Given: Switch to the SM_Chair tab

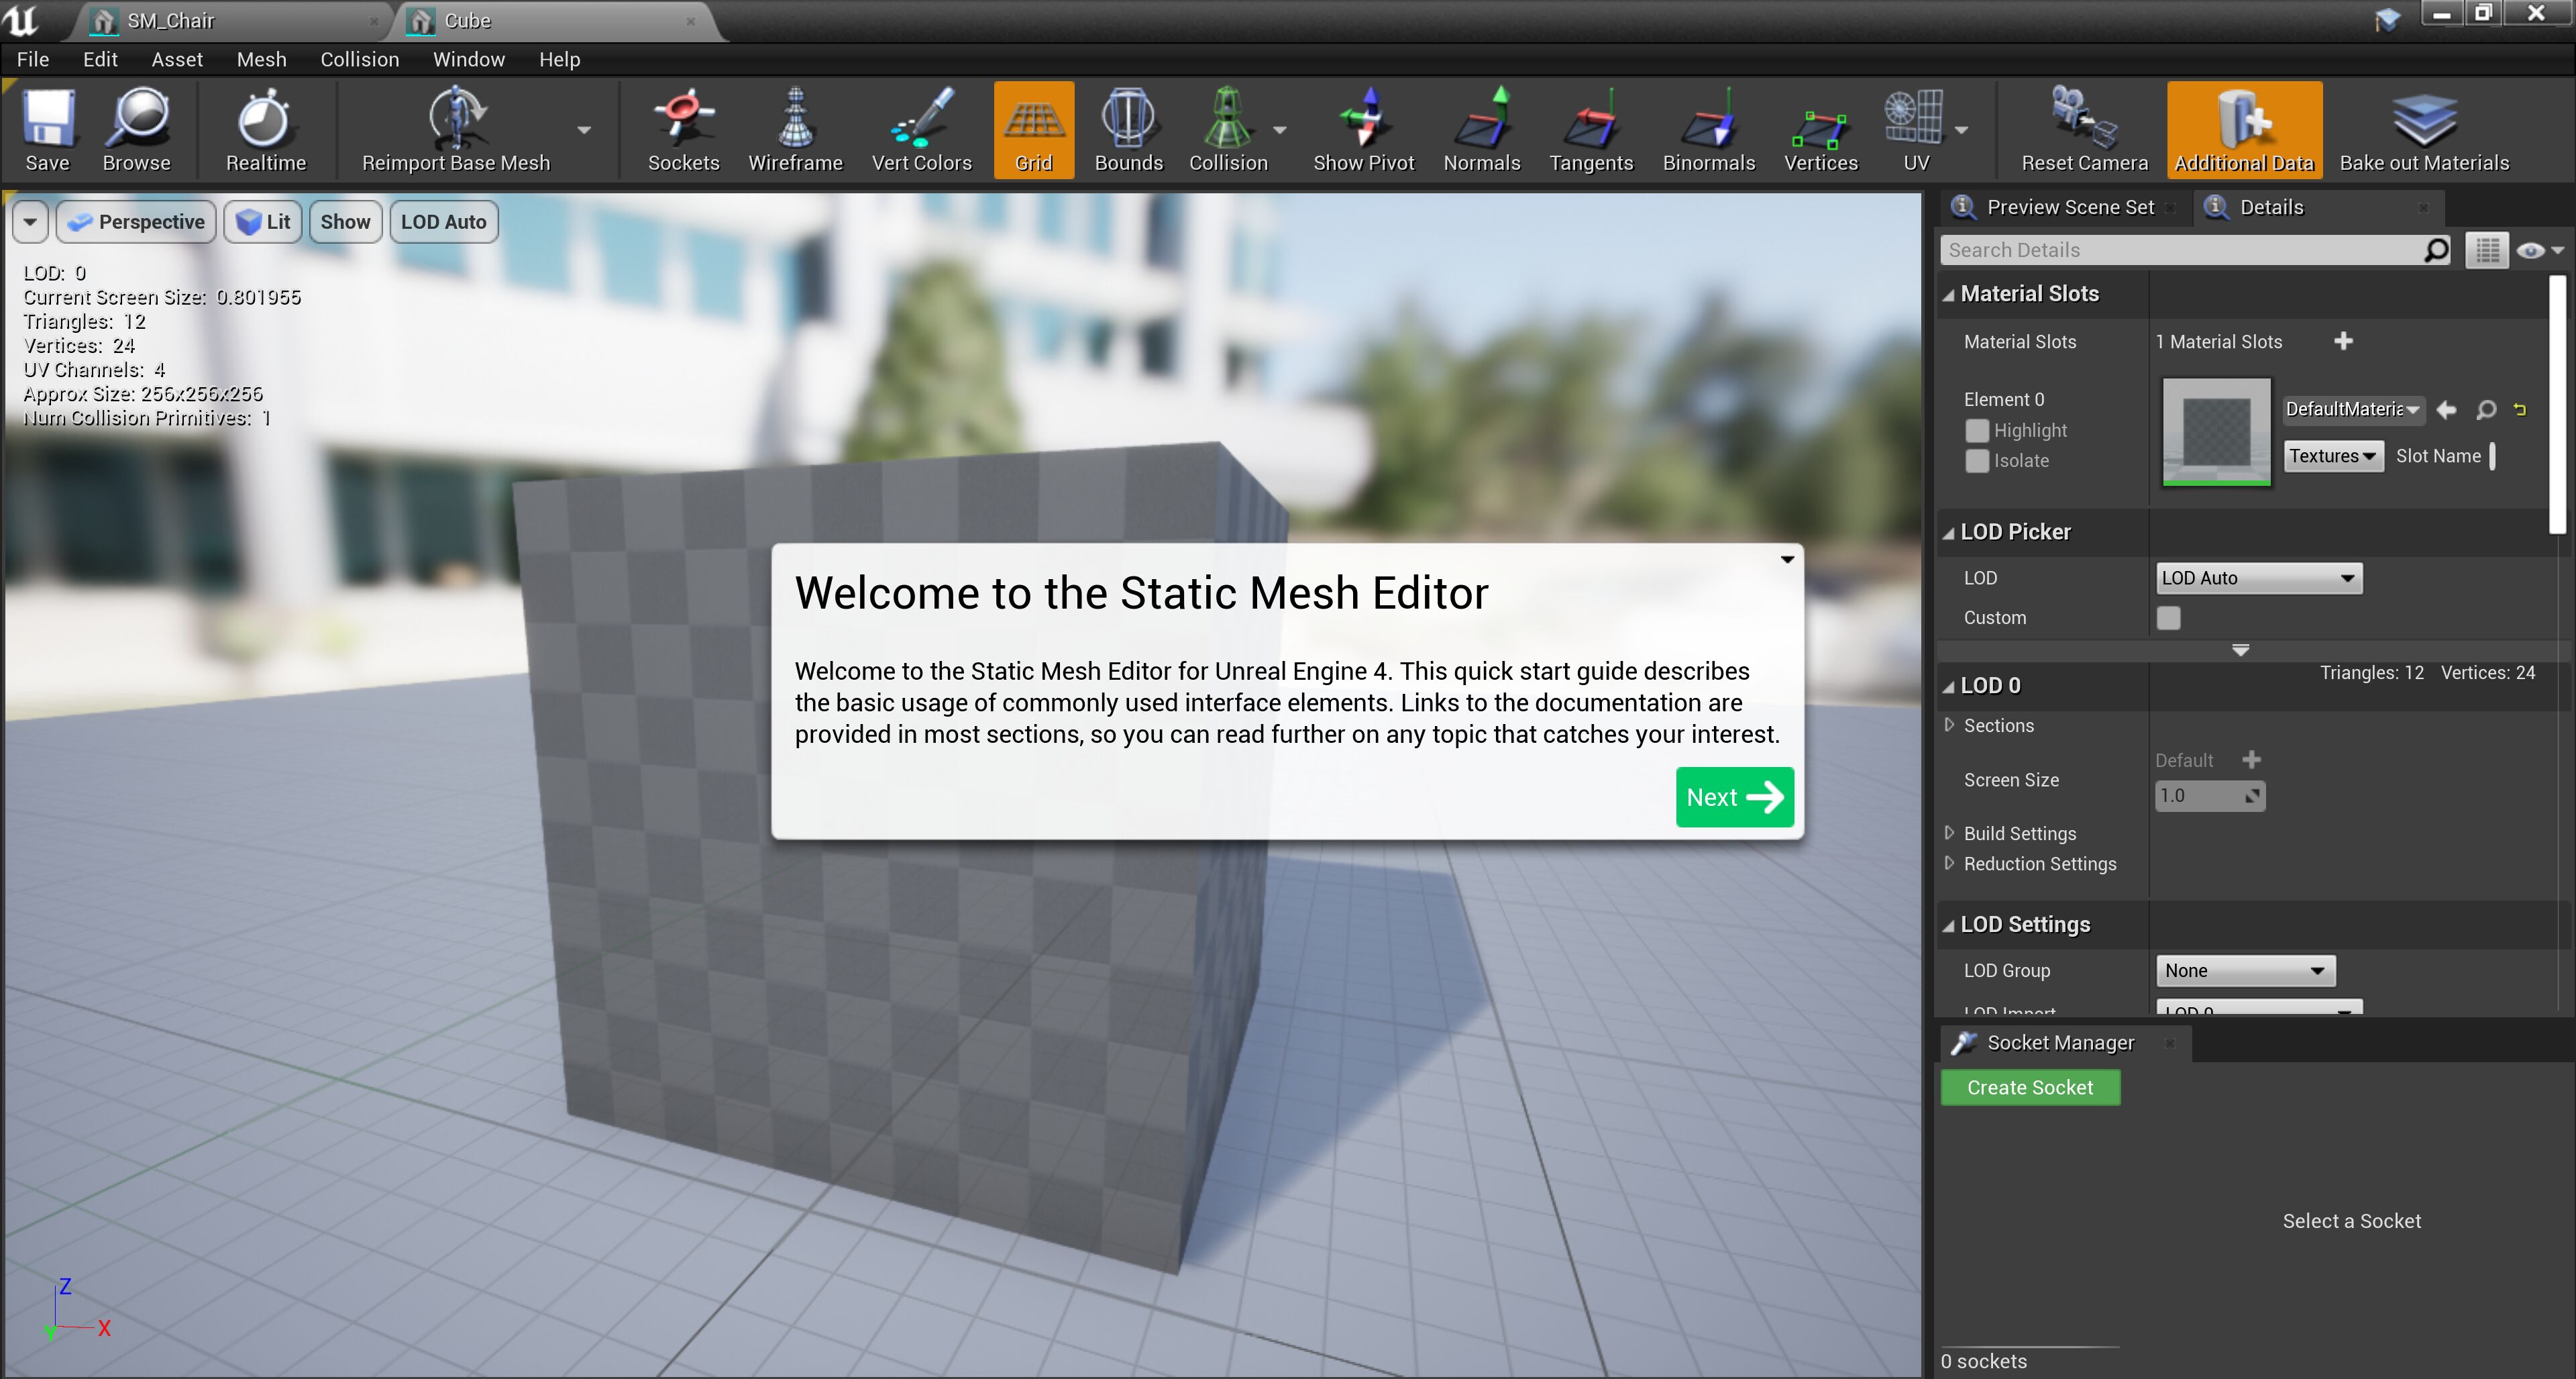Looking at the screenshot, I should (x=170, y=21).
